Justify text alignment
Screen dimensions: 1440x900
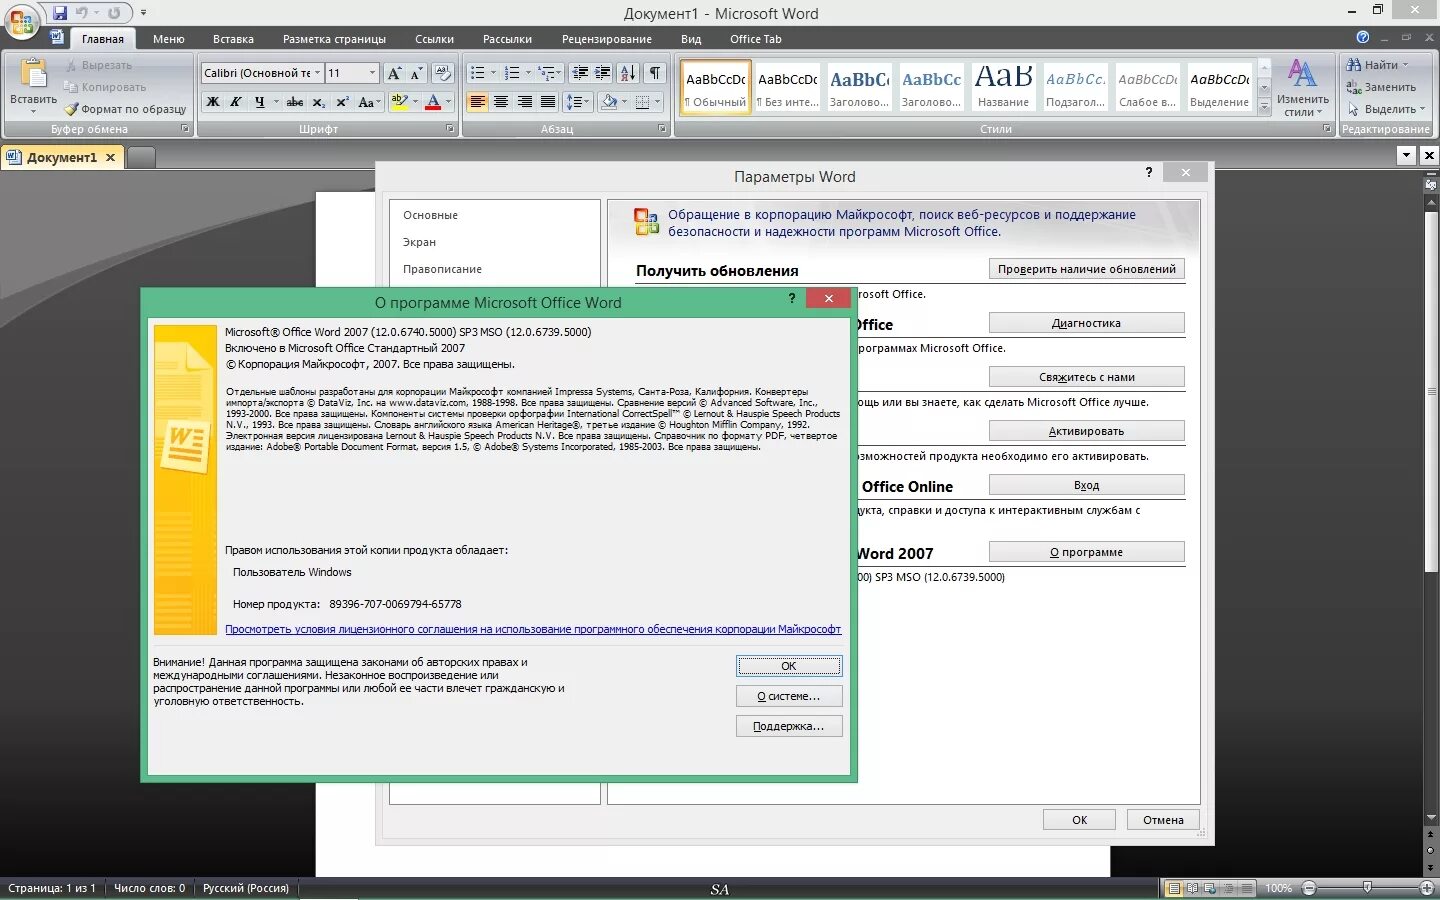coord(548,102)
